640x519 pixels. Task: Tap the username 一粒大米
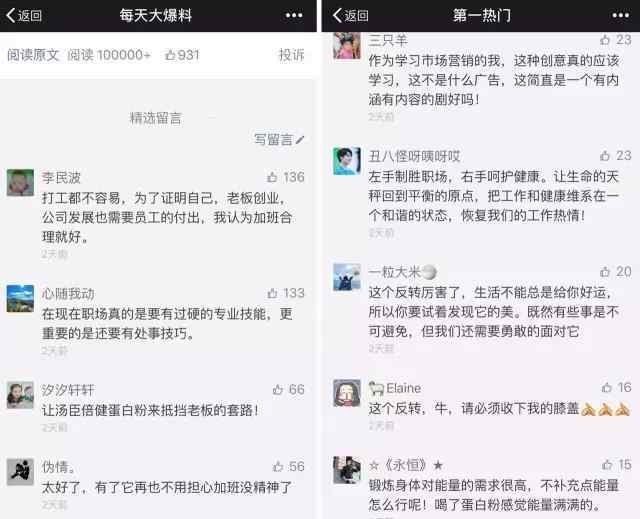coord(394,272)
